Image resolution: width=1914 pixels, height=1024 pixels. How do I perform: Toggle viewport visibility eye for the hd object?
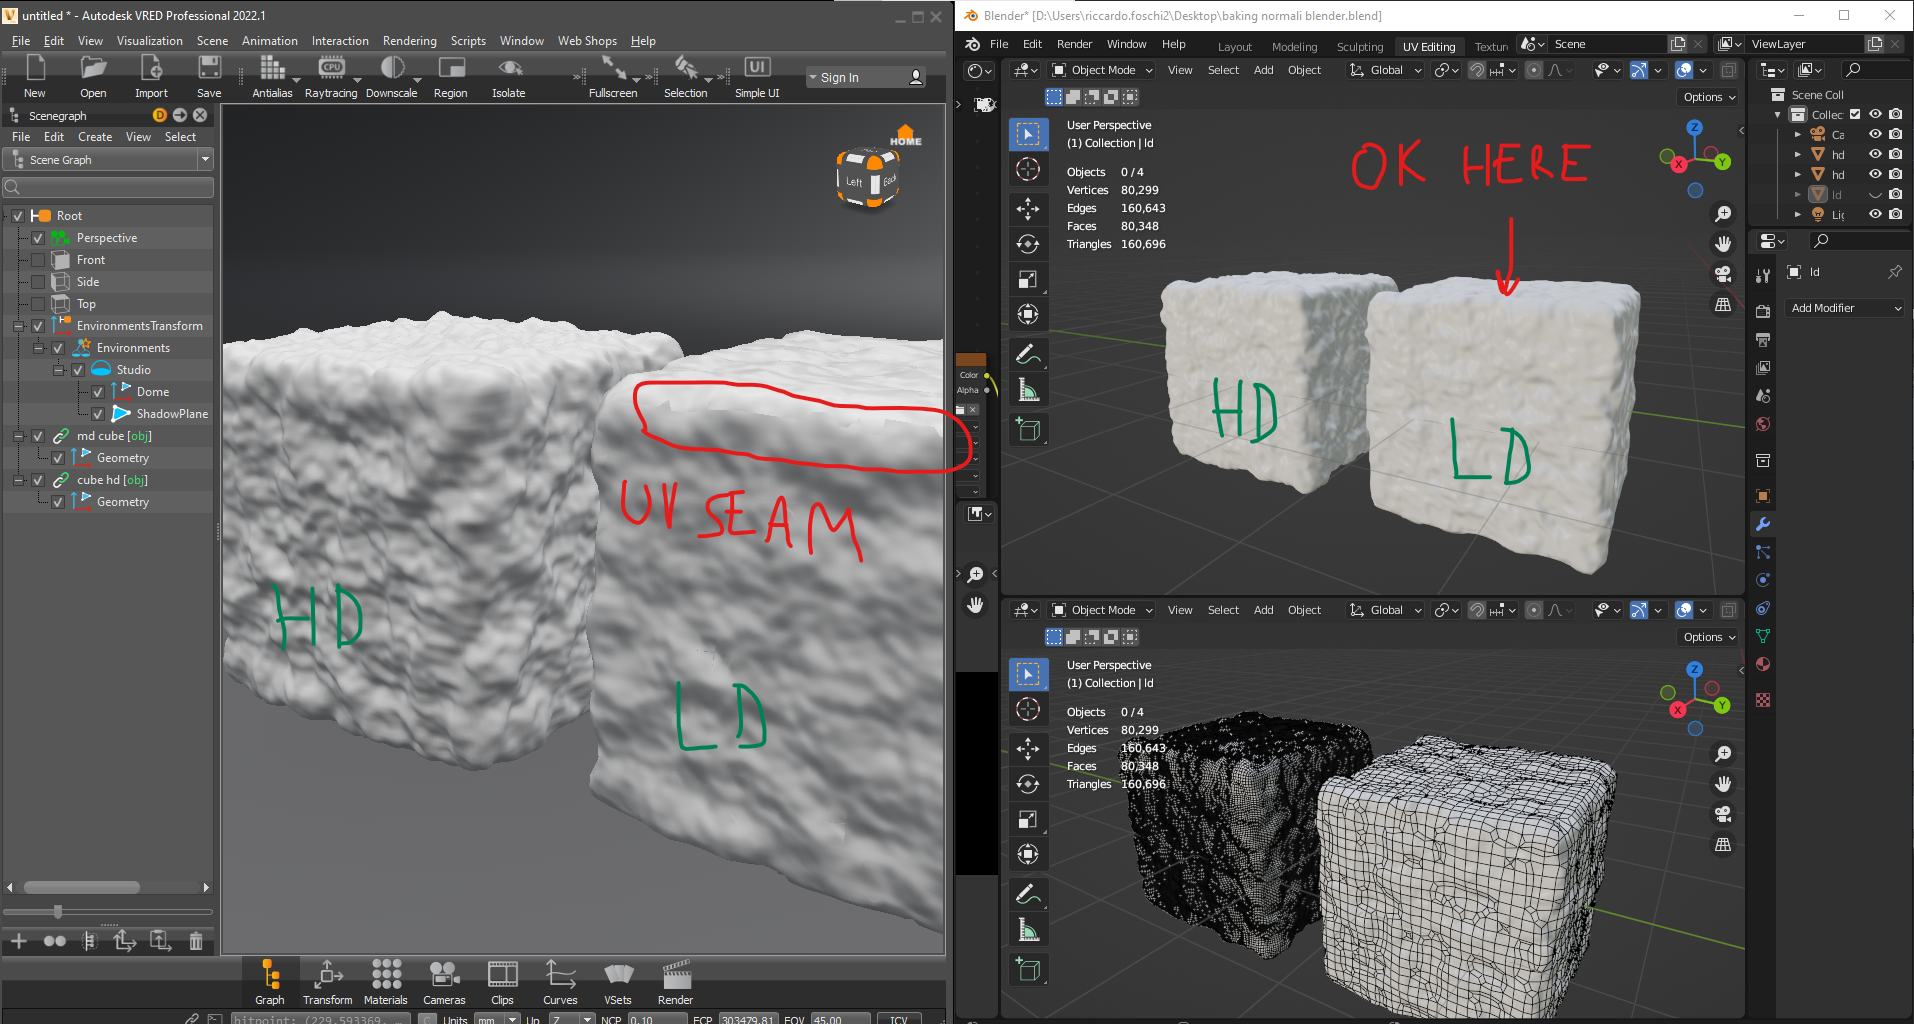(x=1875, y=154)
